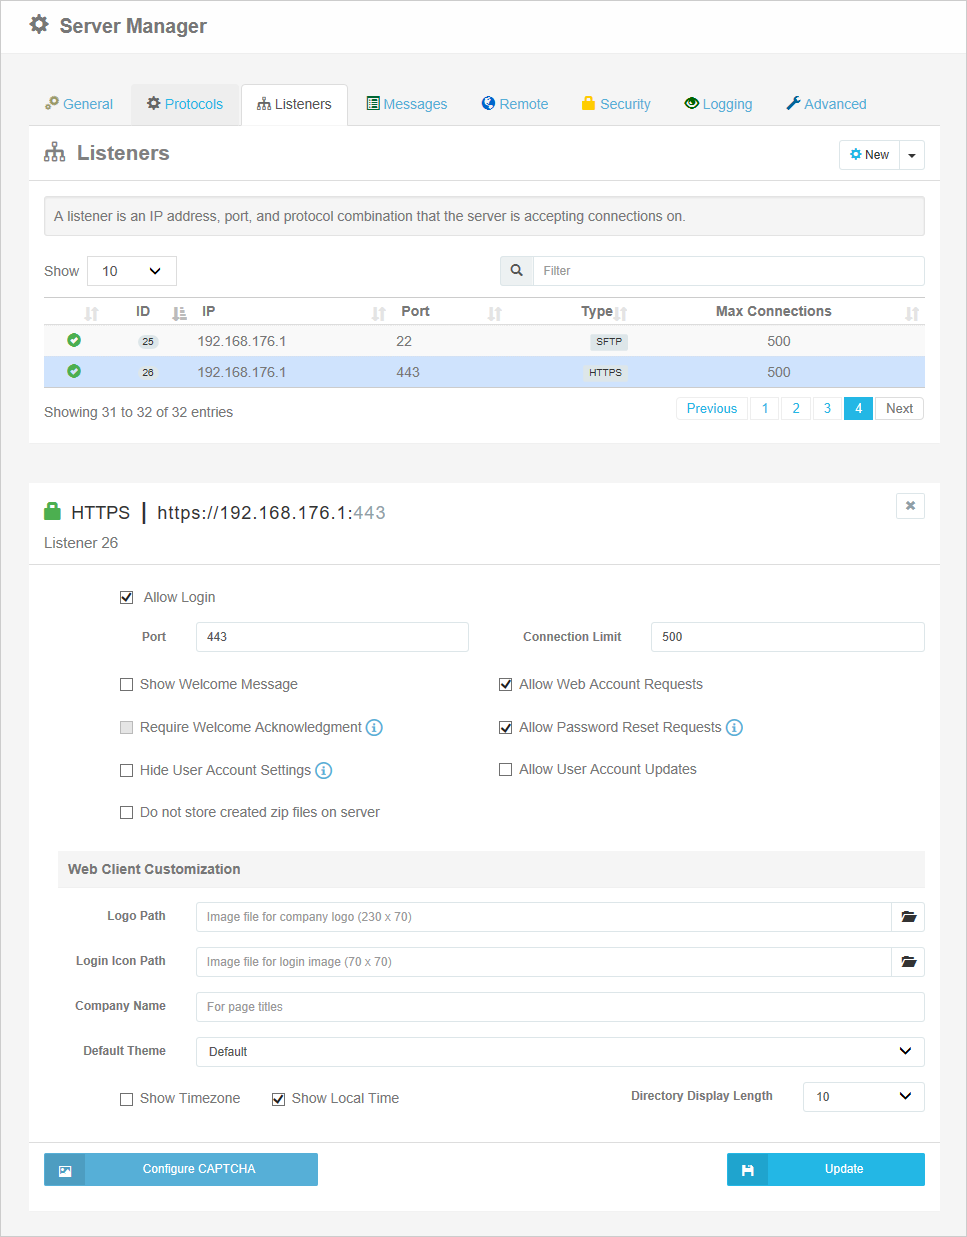Click inside the Company Name input field
This screenshot has width=967, height=1237.
[560, 1006]
